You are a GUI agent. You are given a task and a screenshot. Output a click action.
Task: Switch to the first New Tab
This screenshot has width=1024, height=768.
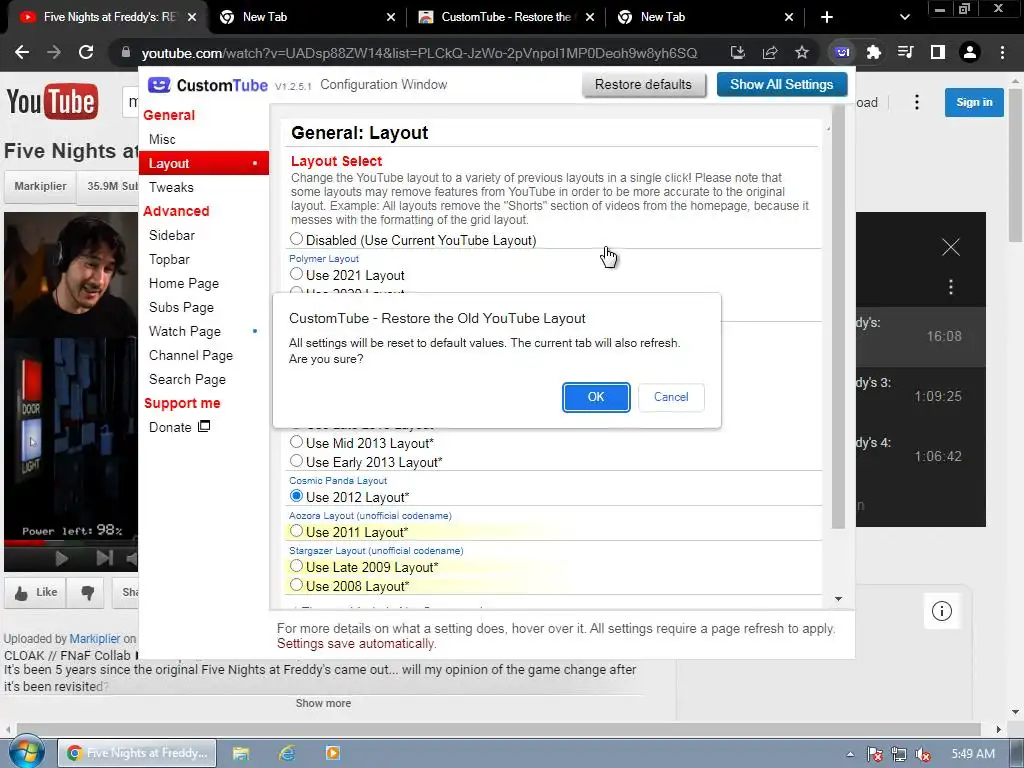click(307, 17)
